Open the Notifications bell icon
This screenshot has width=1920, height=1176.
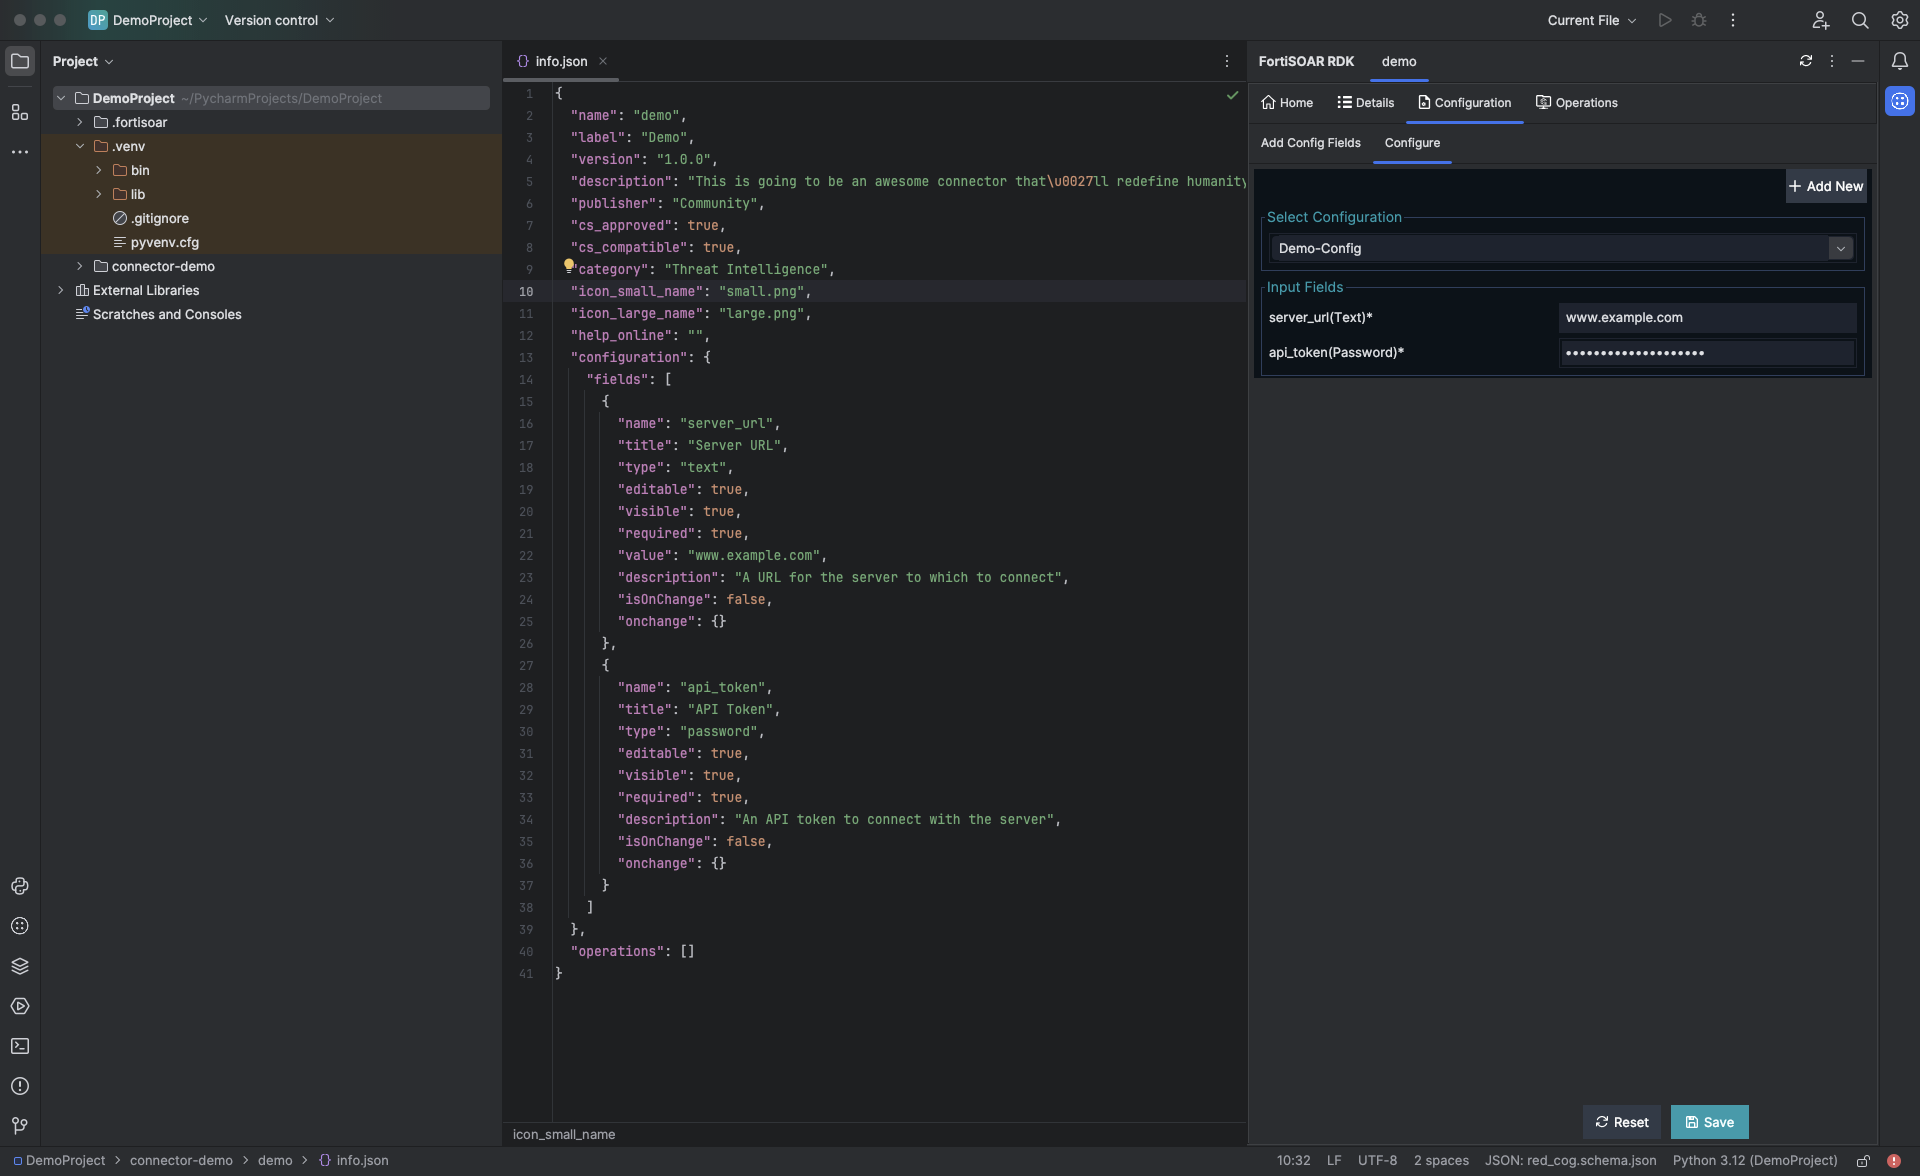[1899, 61]
